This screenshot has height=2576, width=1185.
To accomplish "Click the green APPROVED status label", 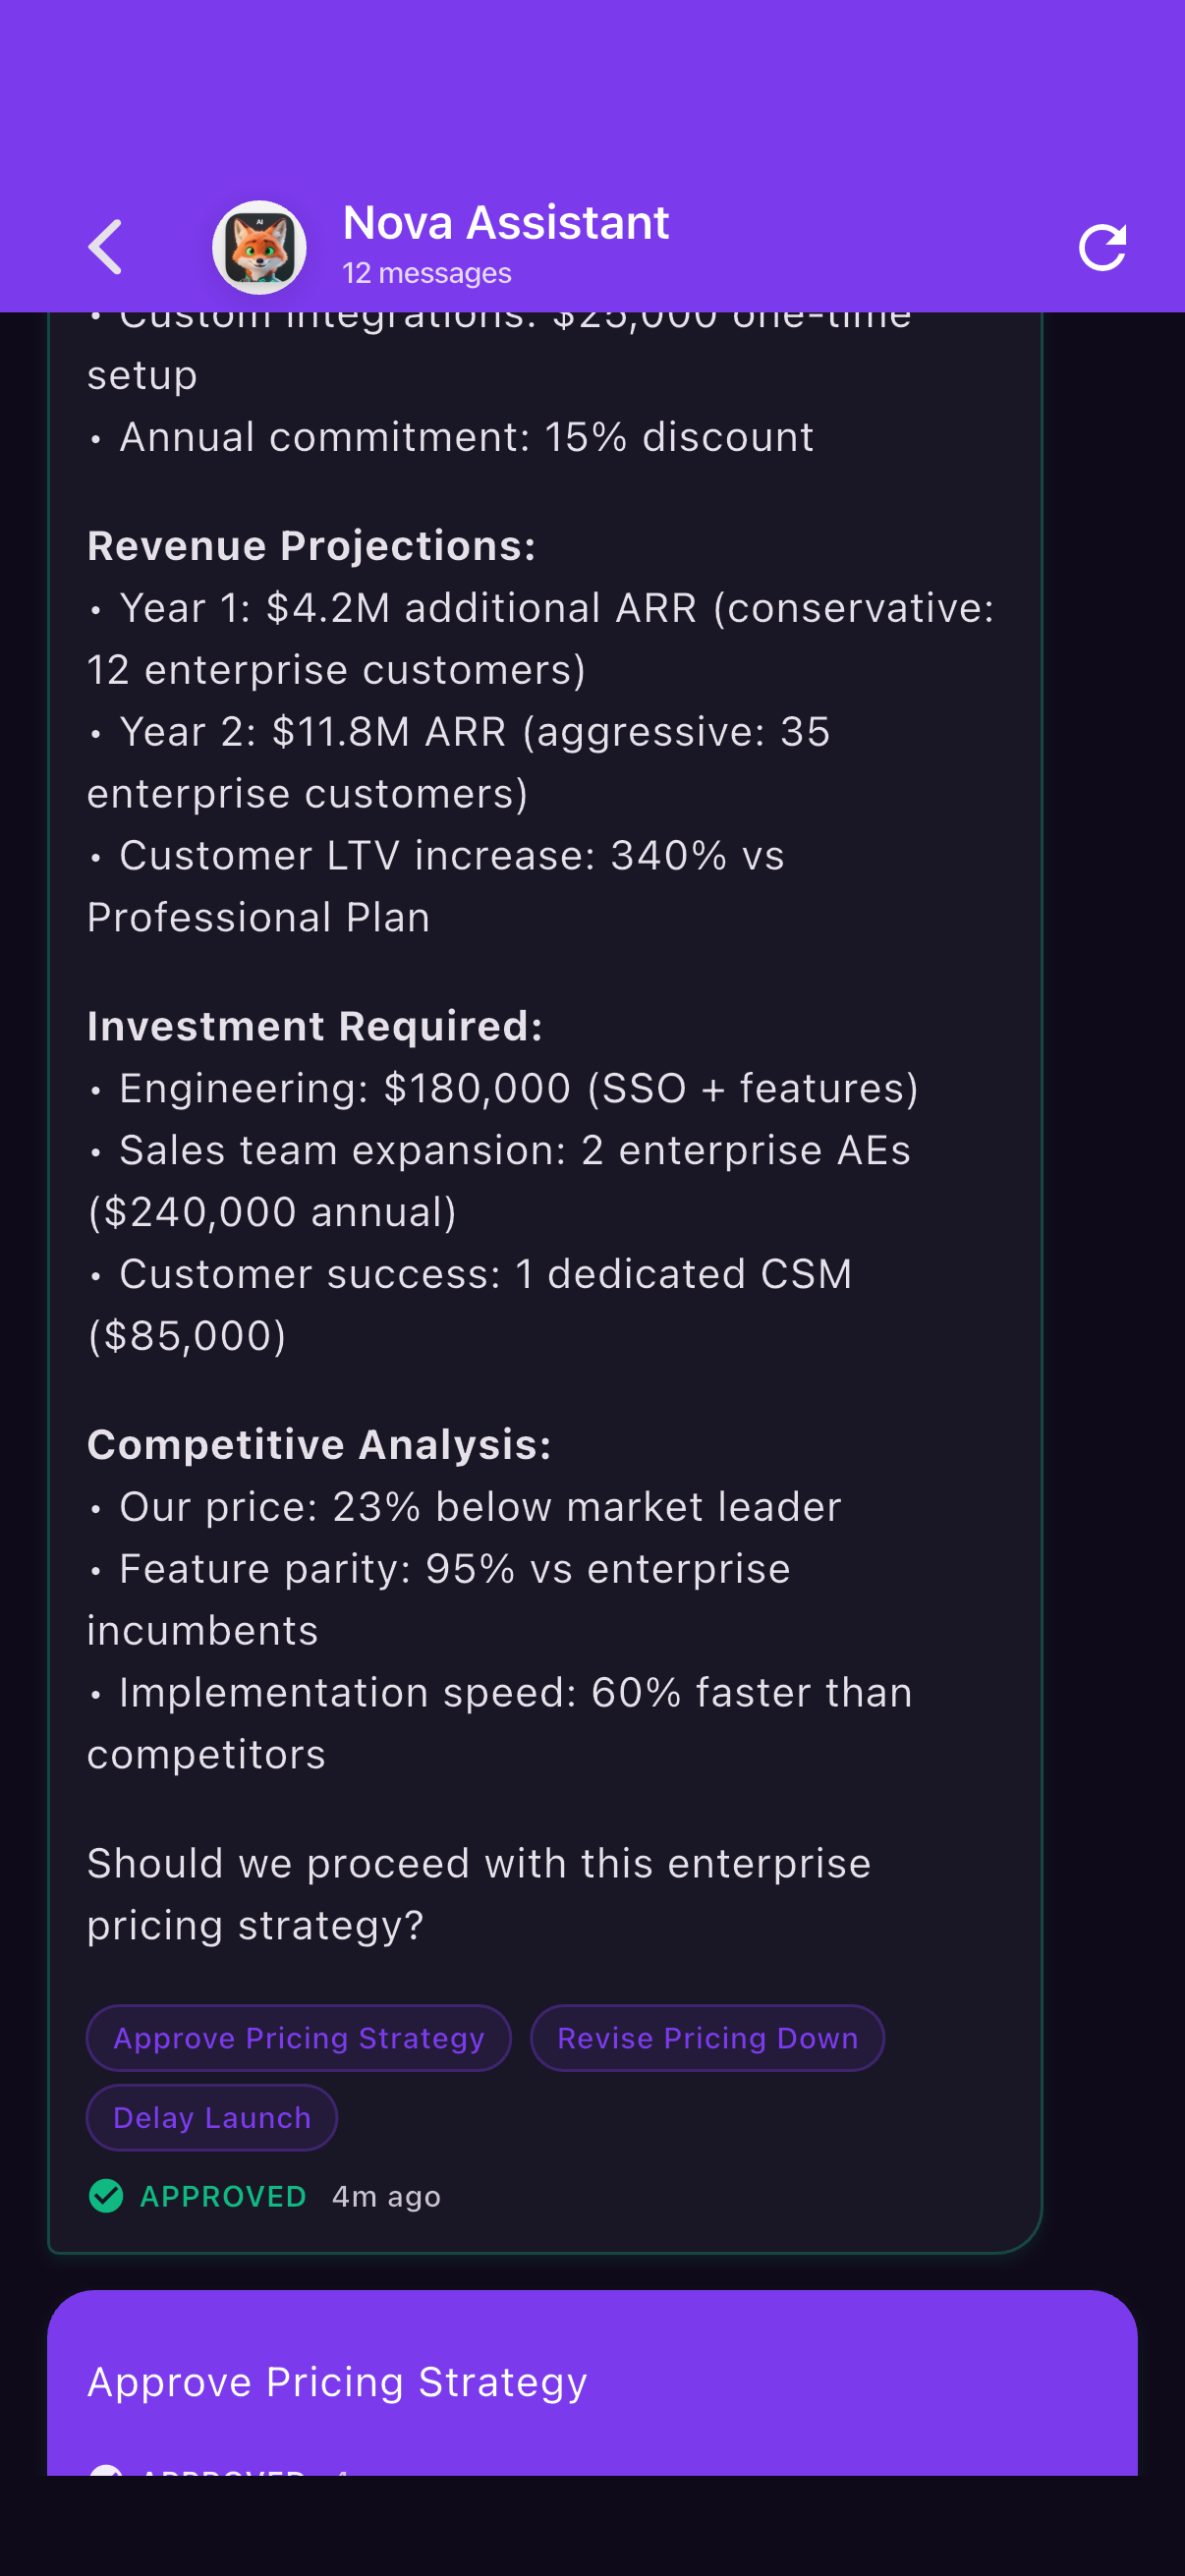I will [x=223, y=2196].
